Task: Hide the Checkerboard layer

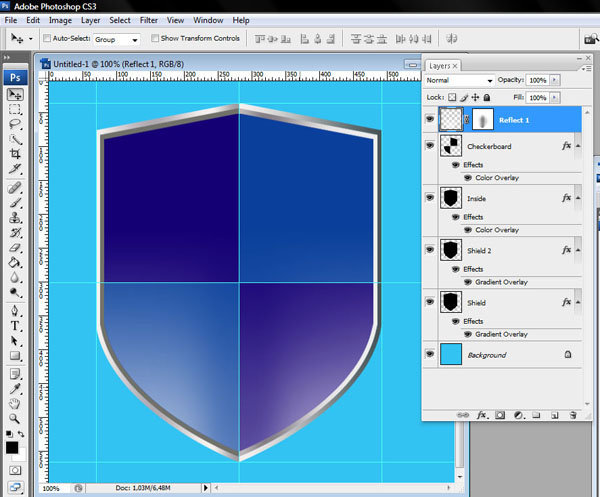Action: pyautogui.click(x=430, y=145)
